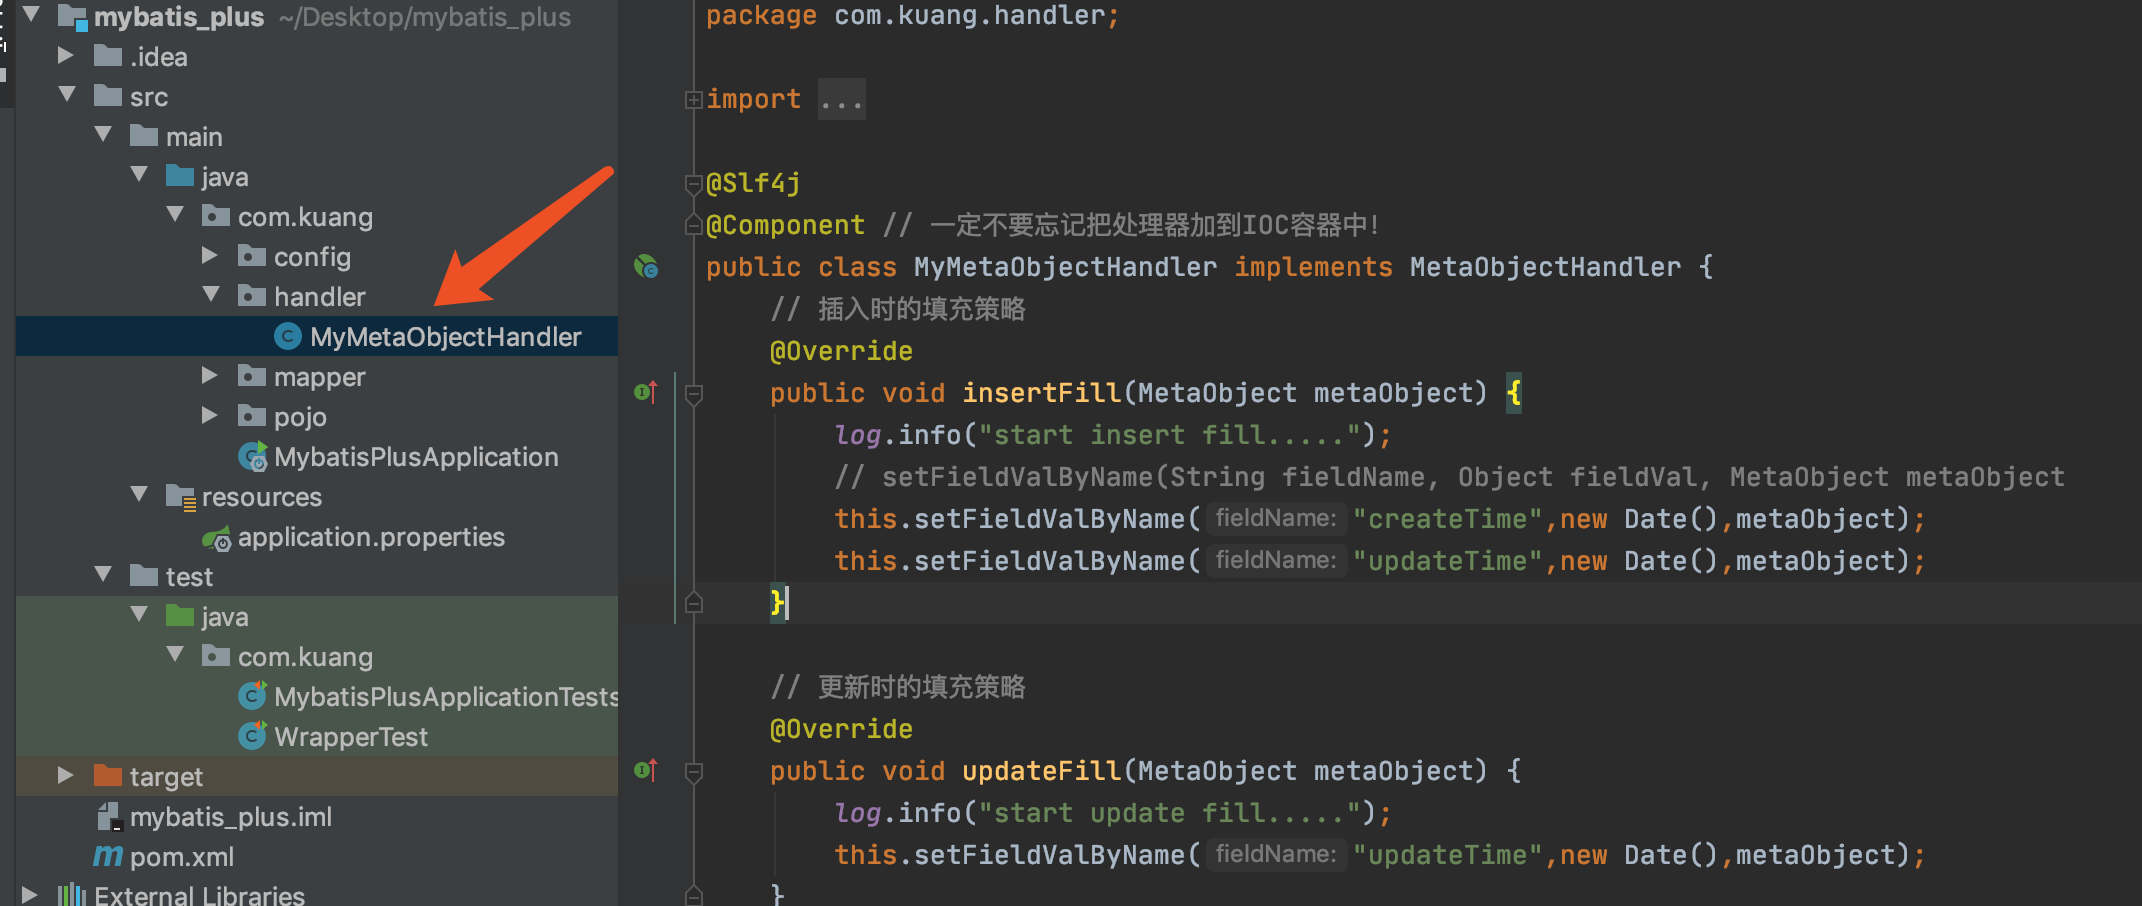The image size is (2142, 906).
Task: Collapse the java folder under test
Action: pyautogui.click(x=139, y=615)
